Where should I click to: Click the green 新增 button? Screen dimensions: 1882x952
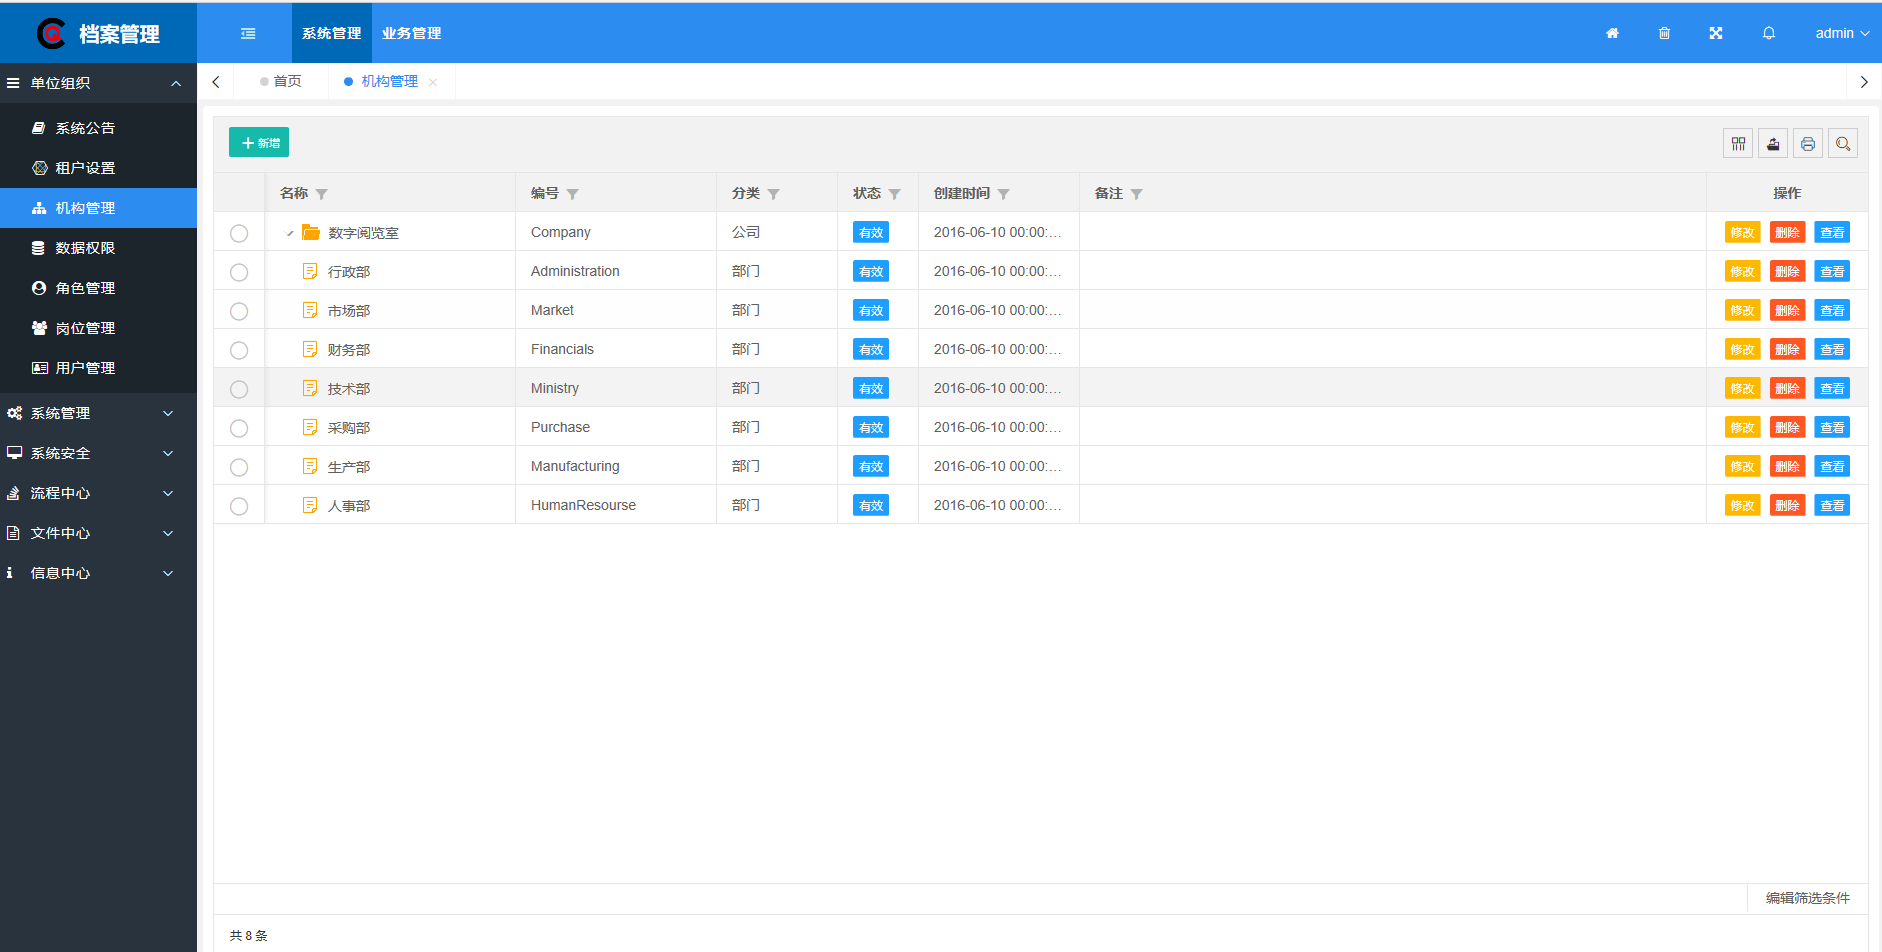point(259,143)
